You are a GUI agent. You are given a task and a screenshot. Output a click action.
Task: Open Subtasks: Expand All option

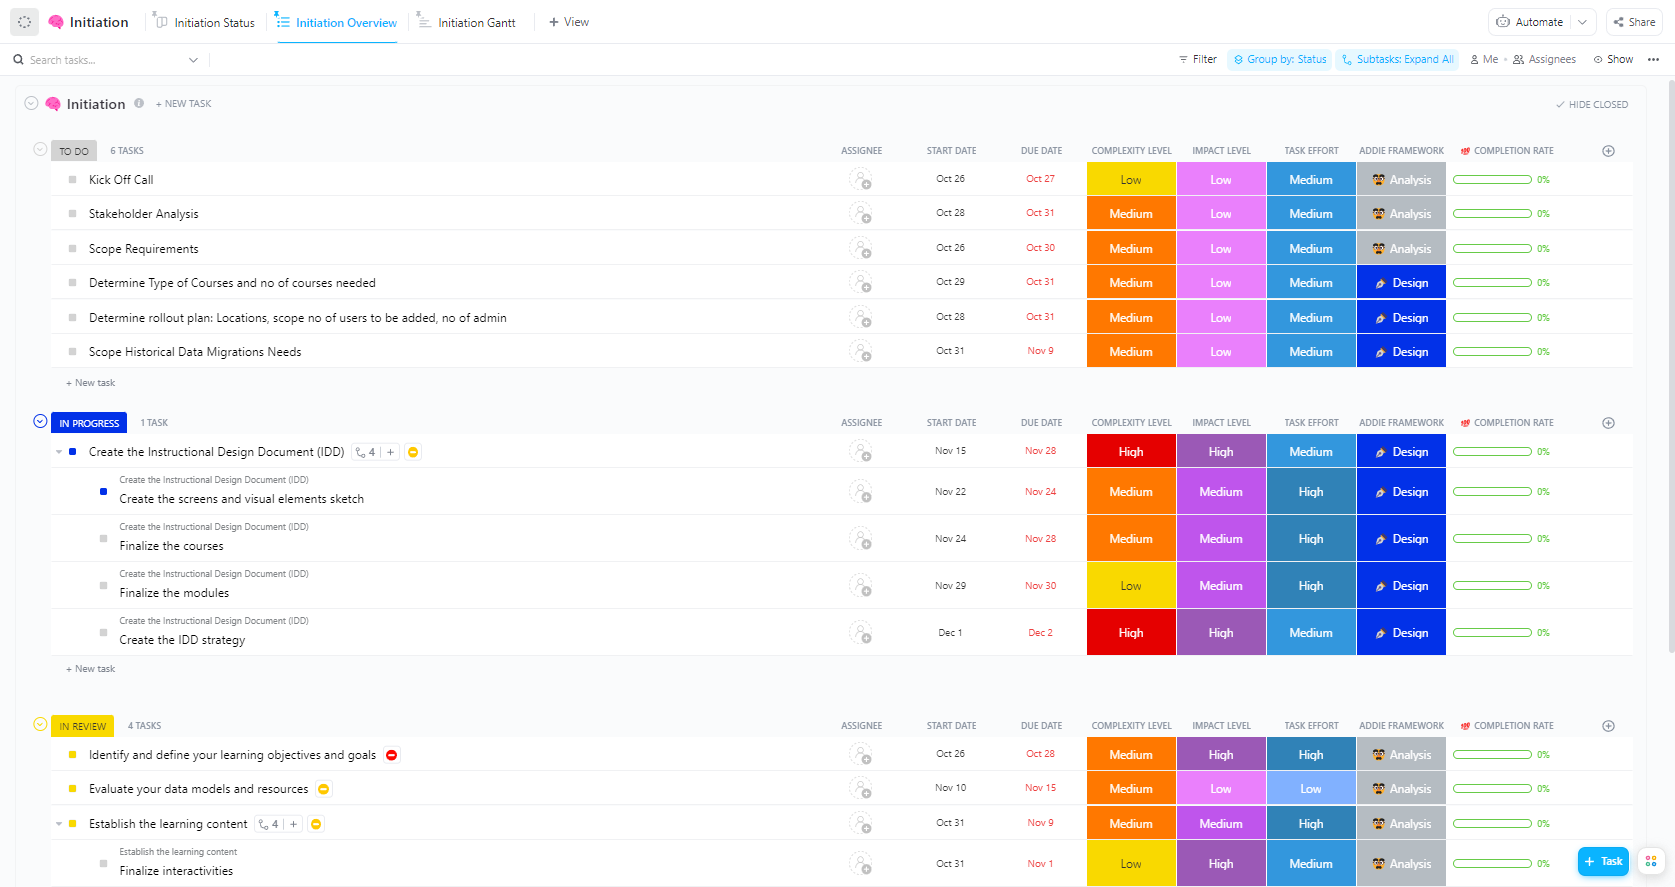coord(1397,60)
